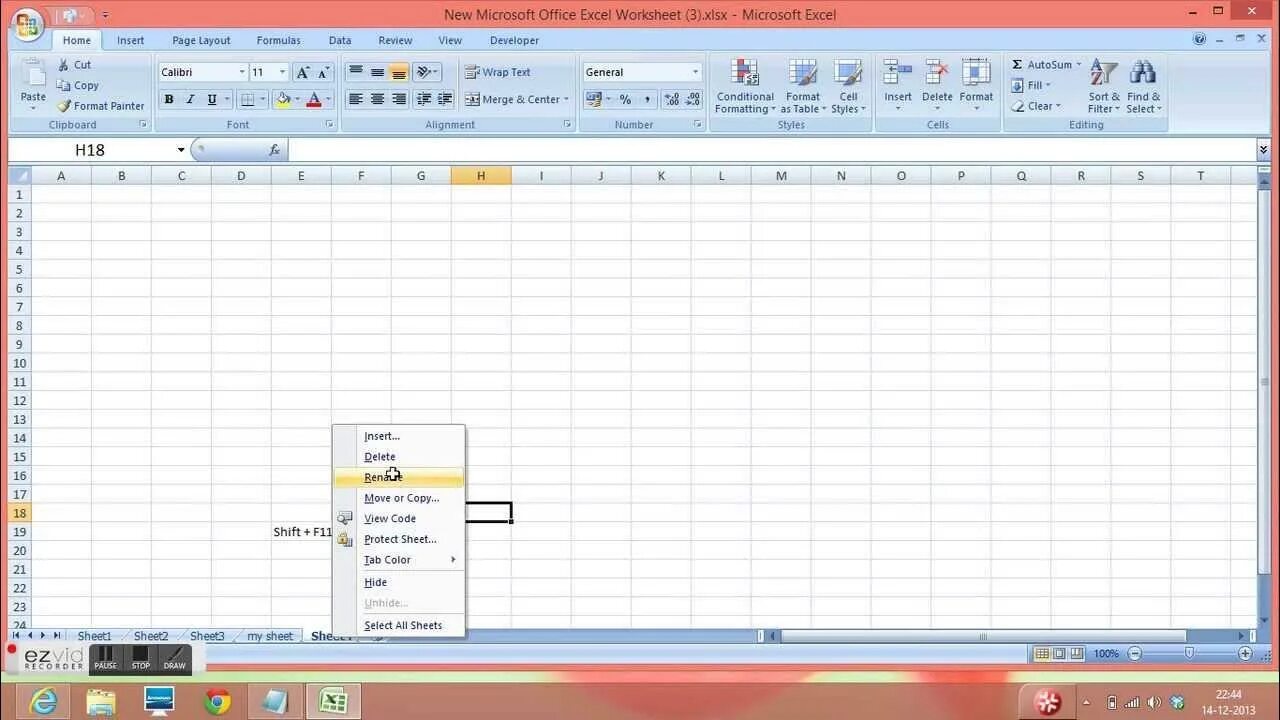Open Format as Table gallery
Viewport: 1280px width, 720px height.
pos(802,86)
